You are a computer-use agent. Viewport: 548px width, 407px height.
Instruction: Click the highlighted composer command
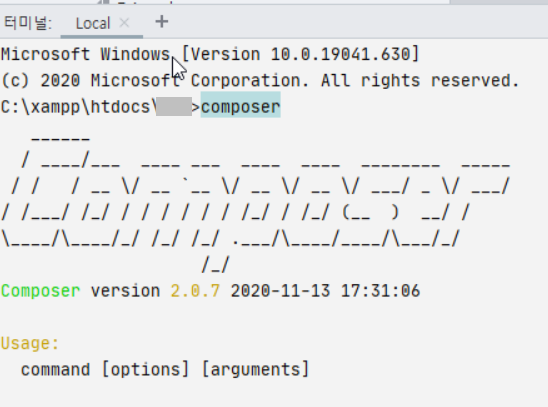[x=240, y=107]
